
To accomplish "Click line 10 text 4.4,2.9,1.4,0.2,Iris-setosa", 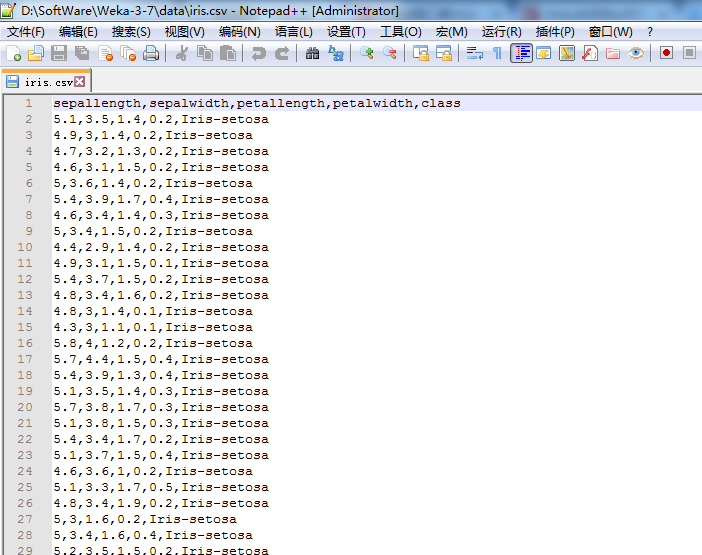I will pos(161,248).
